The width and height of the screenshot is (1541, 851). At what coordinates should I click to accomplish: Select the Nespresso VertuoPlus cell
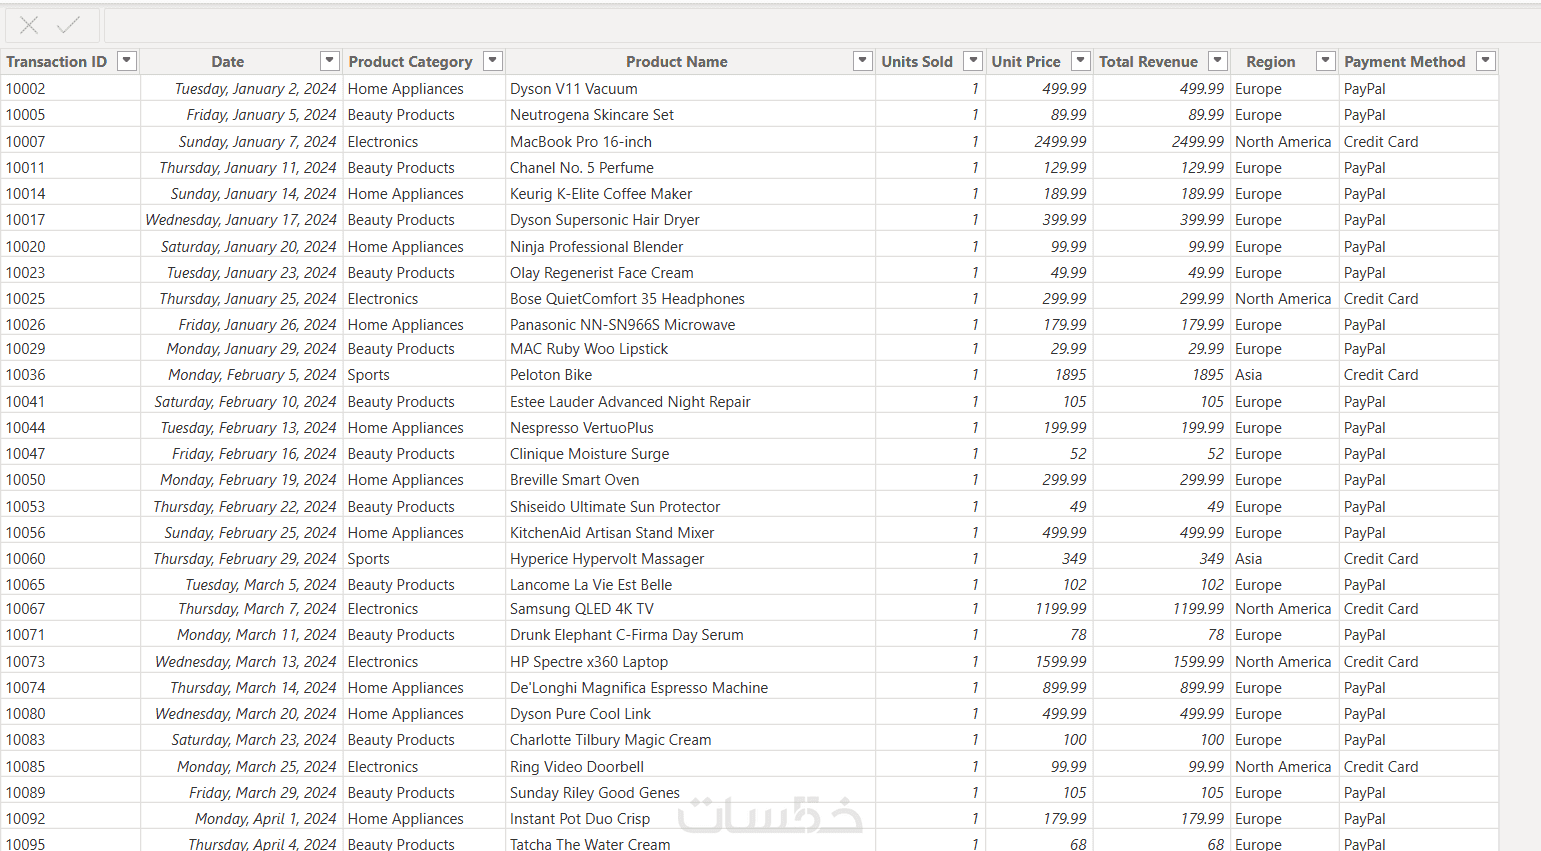[x=690, y=428]
